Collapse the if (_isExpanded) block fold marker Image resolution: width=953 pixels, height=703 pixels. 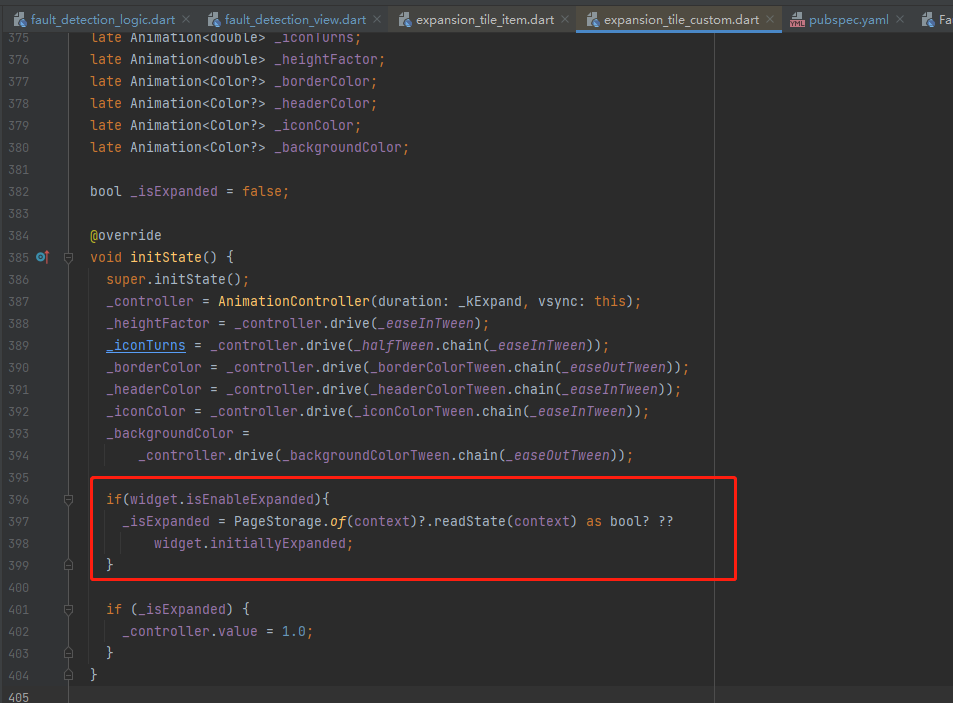tap(69, 609)
